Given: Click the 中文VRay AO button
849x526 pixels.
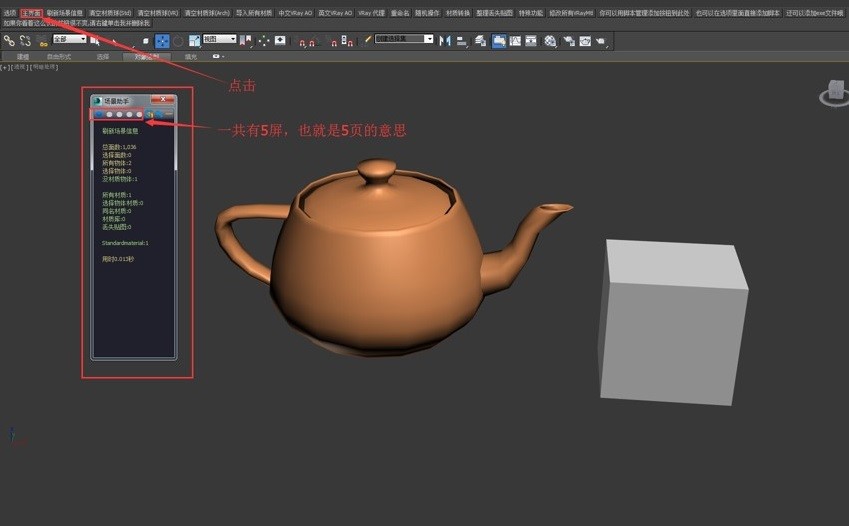Looking at the screenshot, I should point(295,12).
